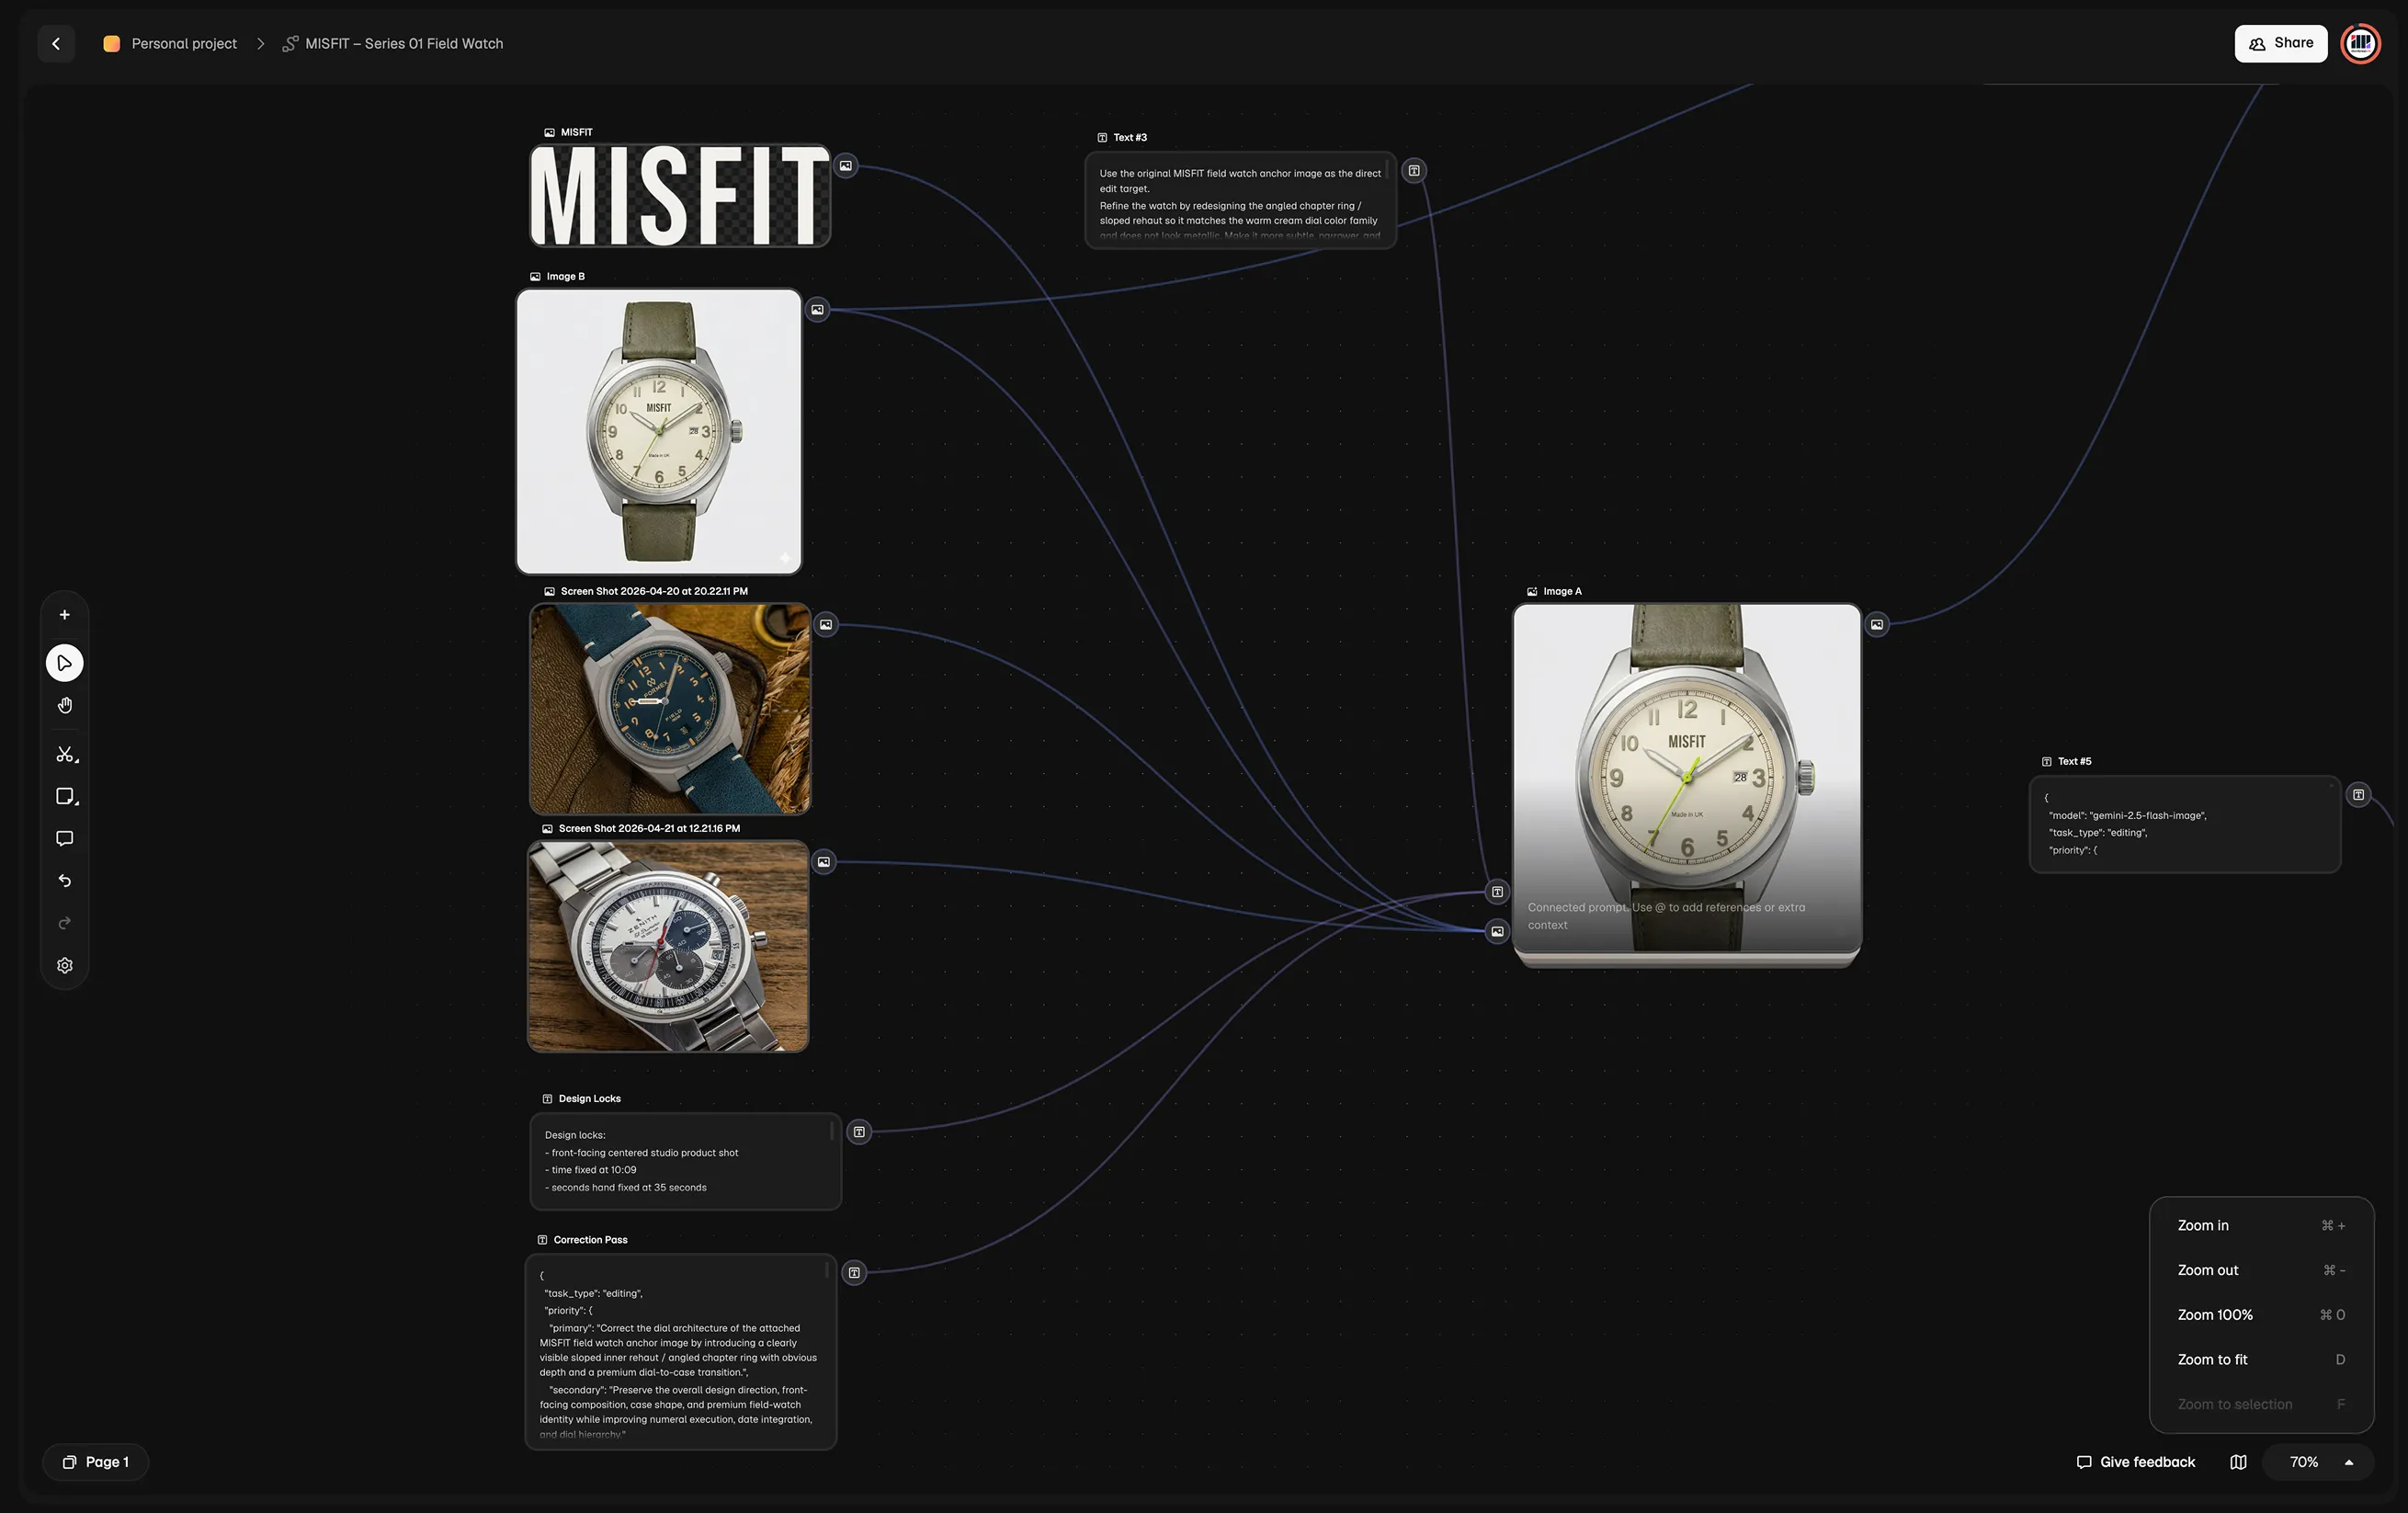Click the redo arrow
The height and width of the screenshot is (1513, 2408).
(65, 923)
